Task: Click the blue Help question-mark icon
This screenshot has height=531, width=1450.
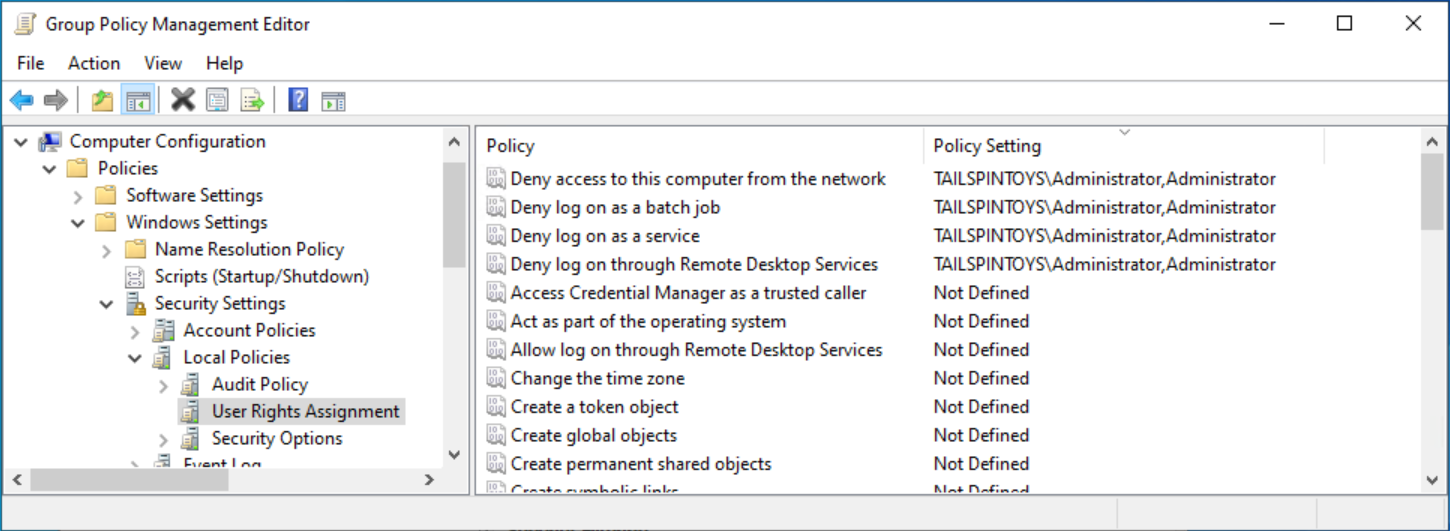Action: (x=298, y=100)
